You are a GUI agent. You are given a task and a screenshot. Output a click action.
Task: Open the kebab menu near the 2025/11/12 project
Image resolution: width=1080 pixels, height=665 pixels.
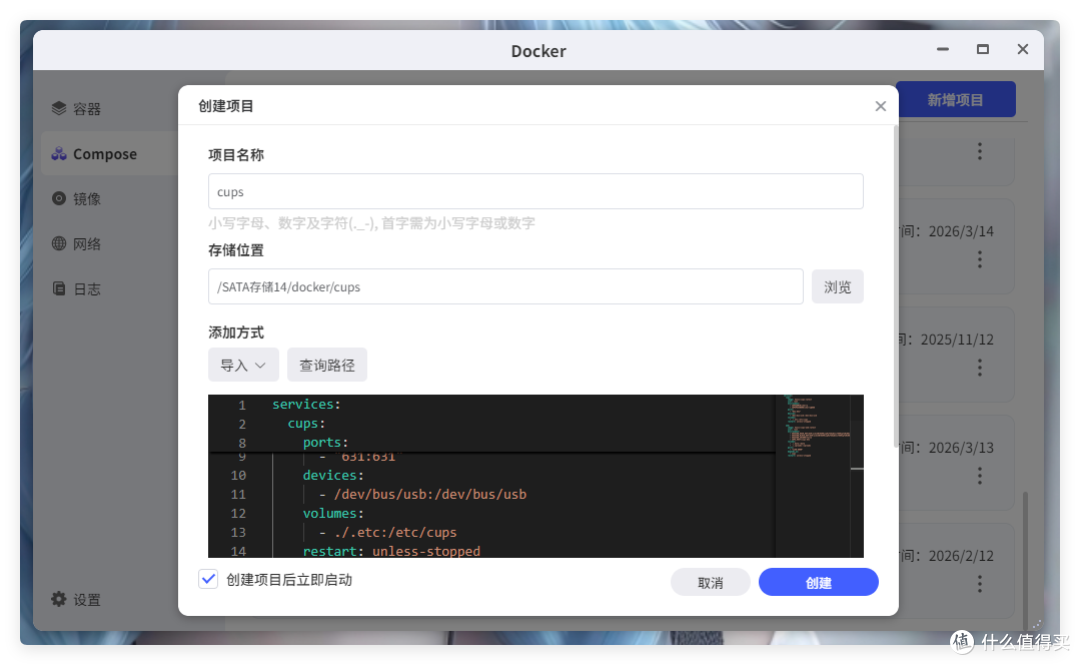[979, 367]
